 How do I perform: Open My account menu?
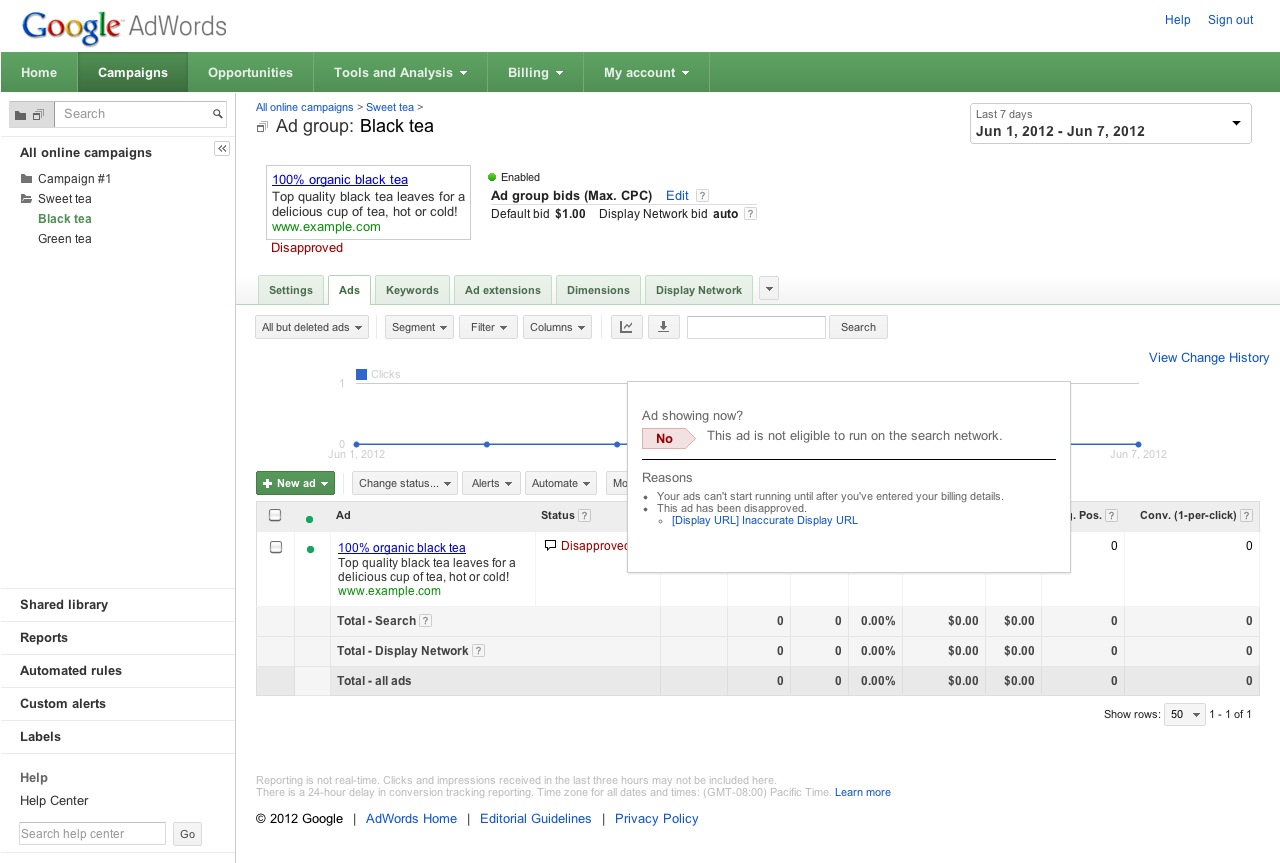coord(646,72)
